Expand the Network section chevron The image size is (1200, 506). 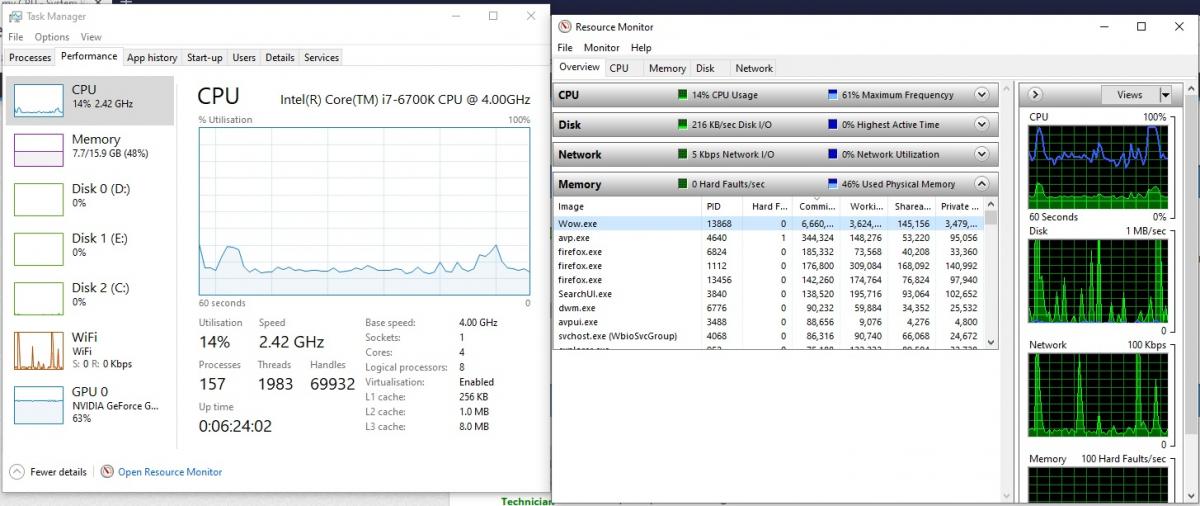coord(981,154)
